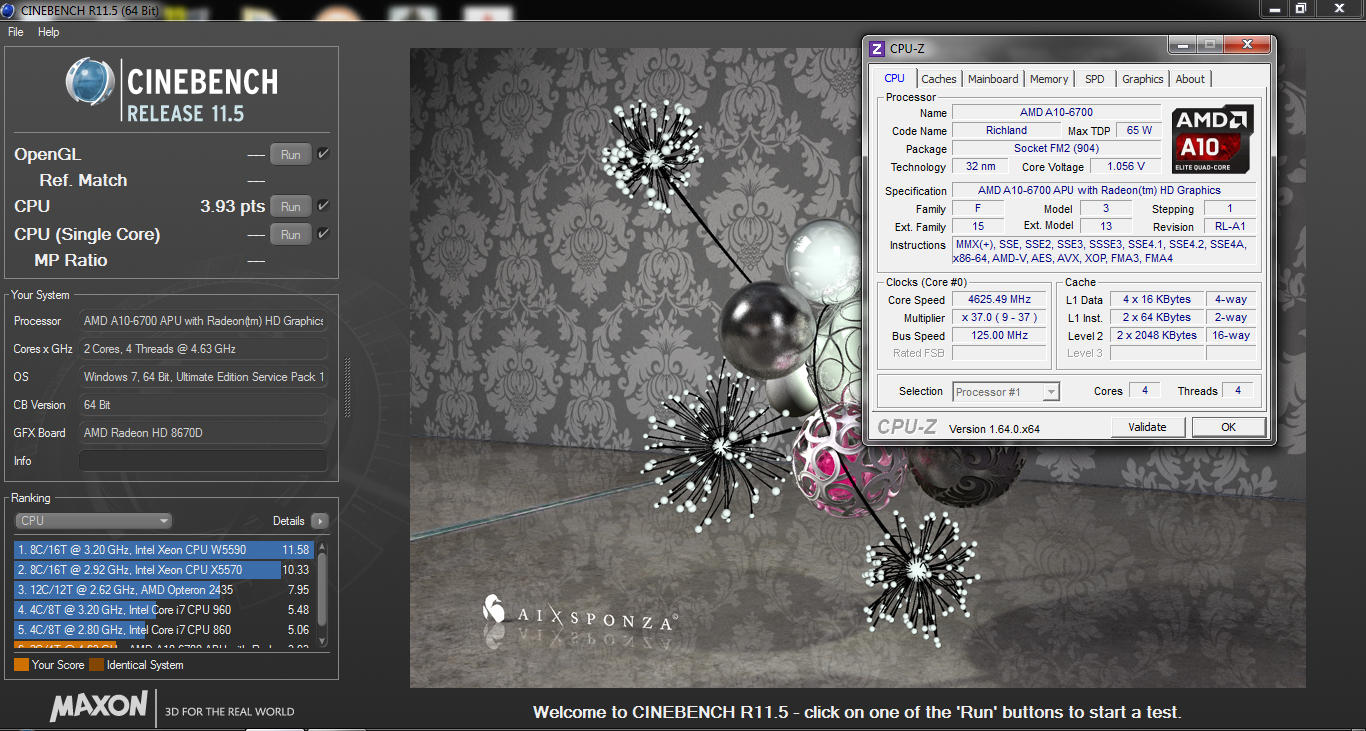Click the MAXON logo at bottom left

tap(99, 706)
